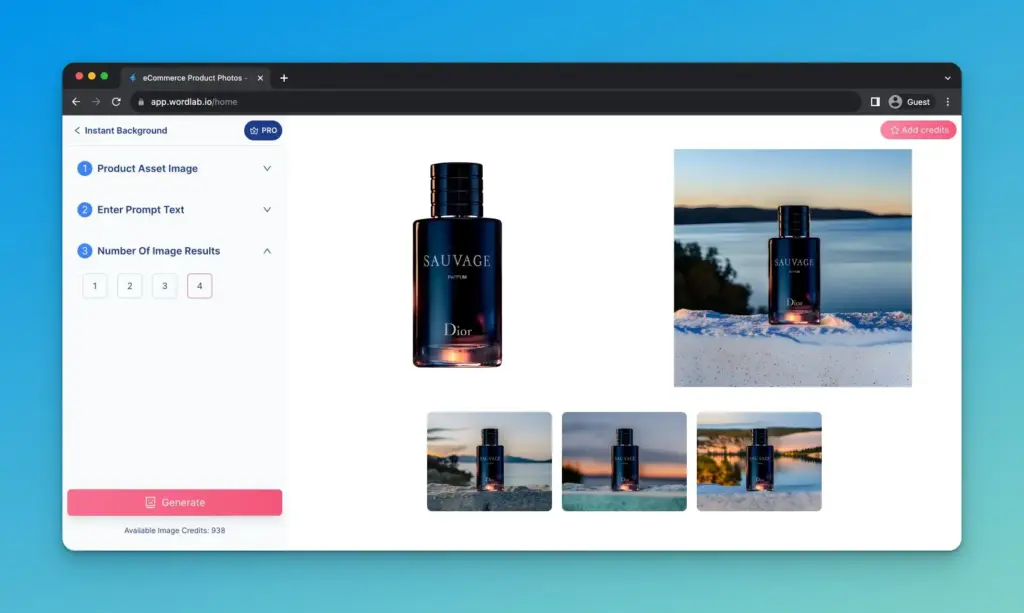Click the yellow macOS minimize button
1024x613 pixels.
click(x=91, y=76)
